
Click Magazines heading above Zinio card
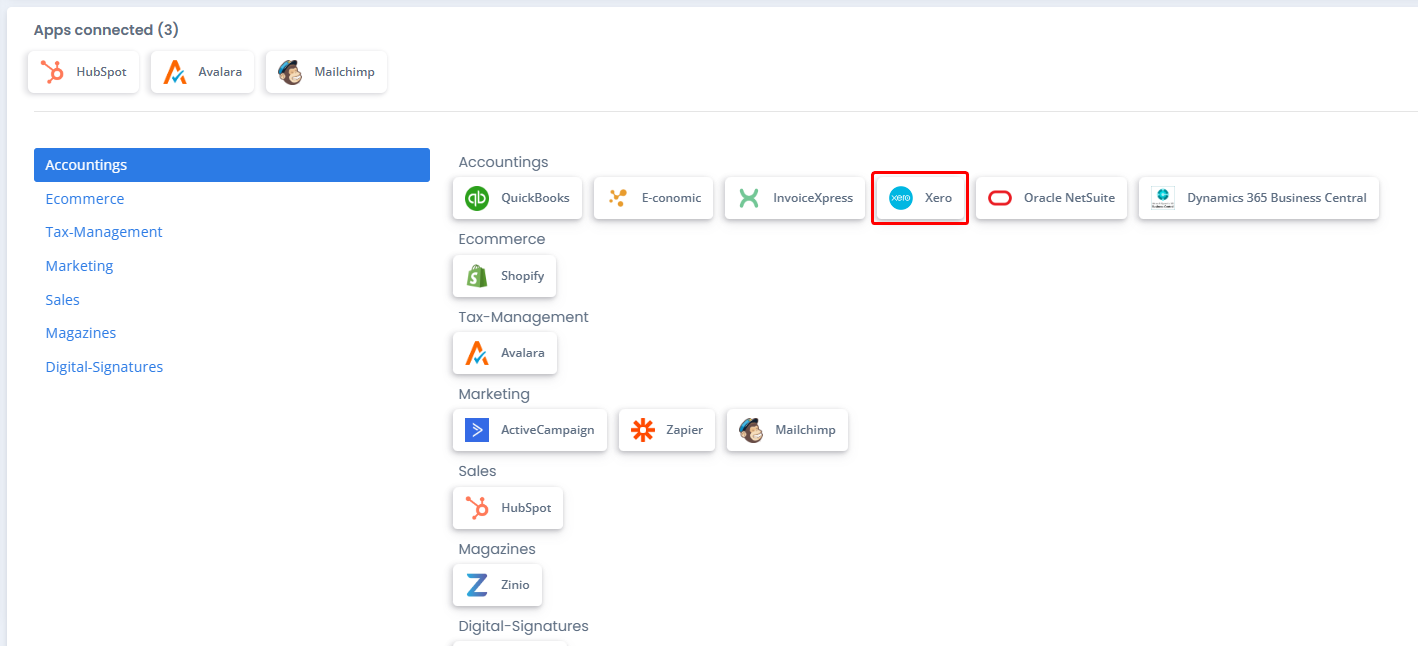tap(497, 549)
